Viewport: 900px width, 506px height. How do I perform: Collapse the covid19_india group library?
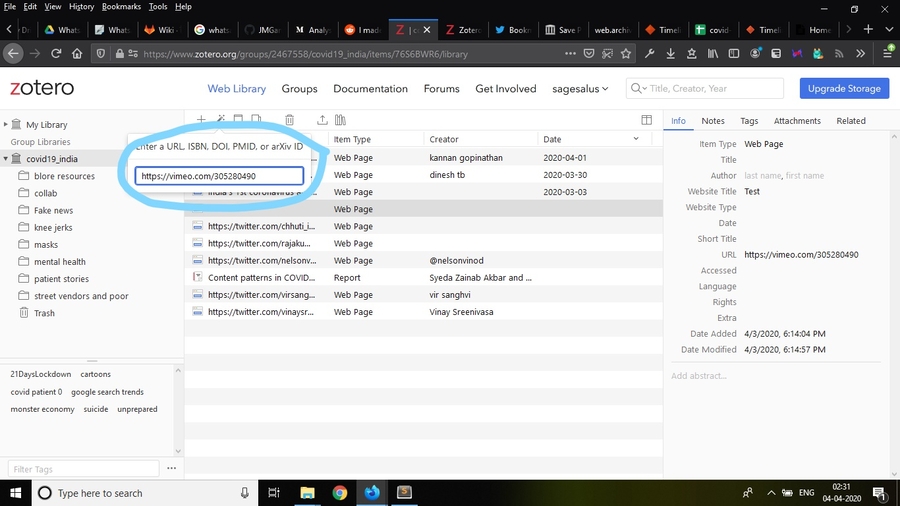click(6, 159)
